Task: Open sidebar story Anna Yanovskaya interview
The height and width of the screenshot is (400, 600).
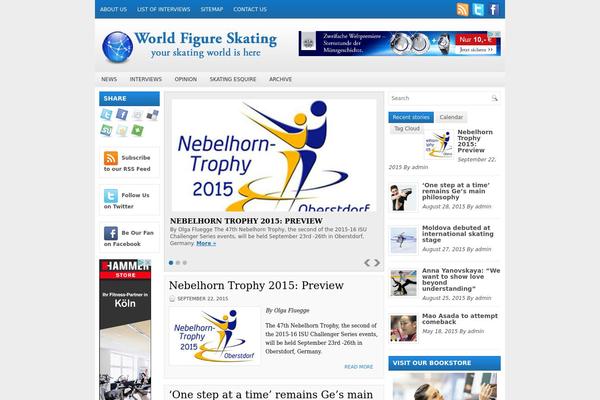Action: (461, 279)
